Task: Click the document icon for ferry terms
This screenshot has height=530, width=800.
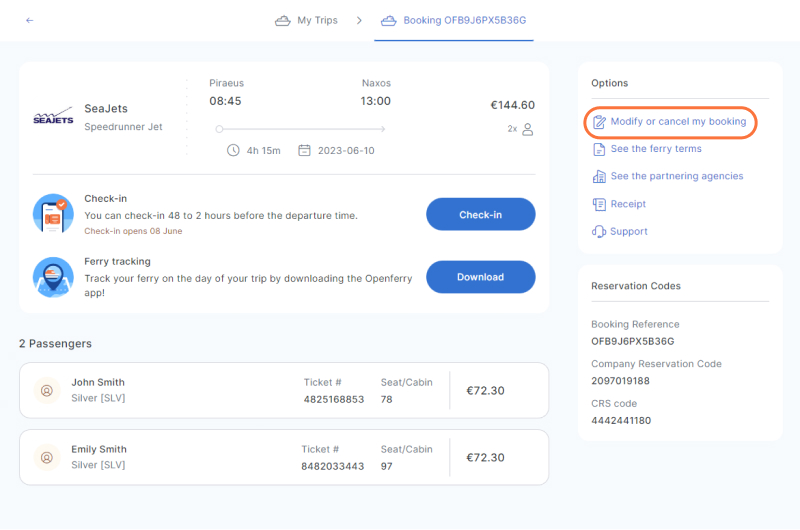Action: pos(599,149)
